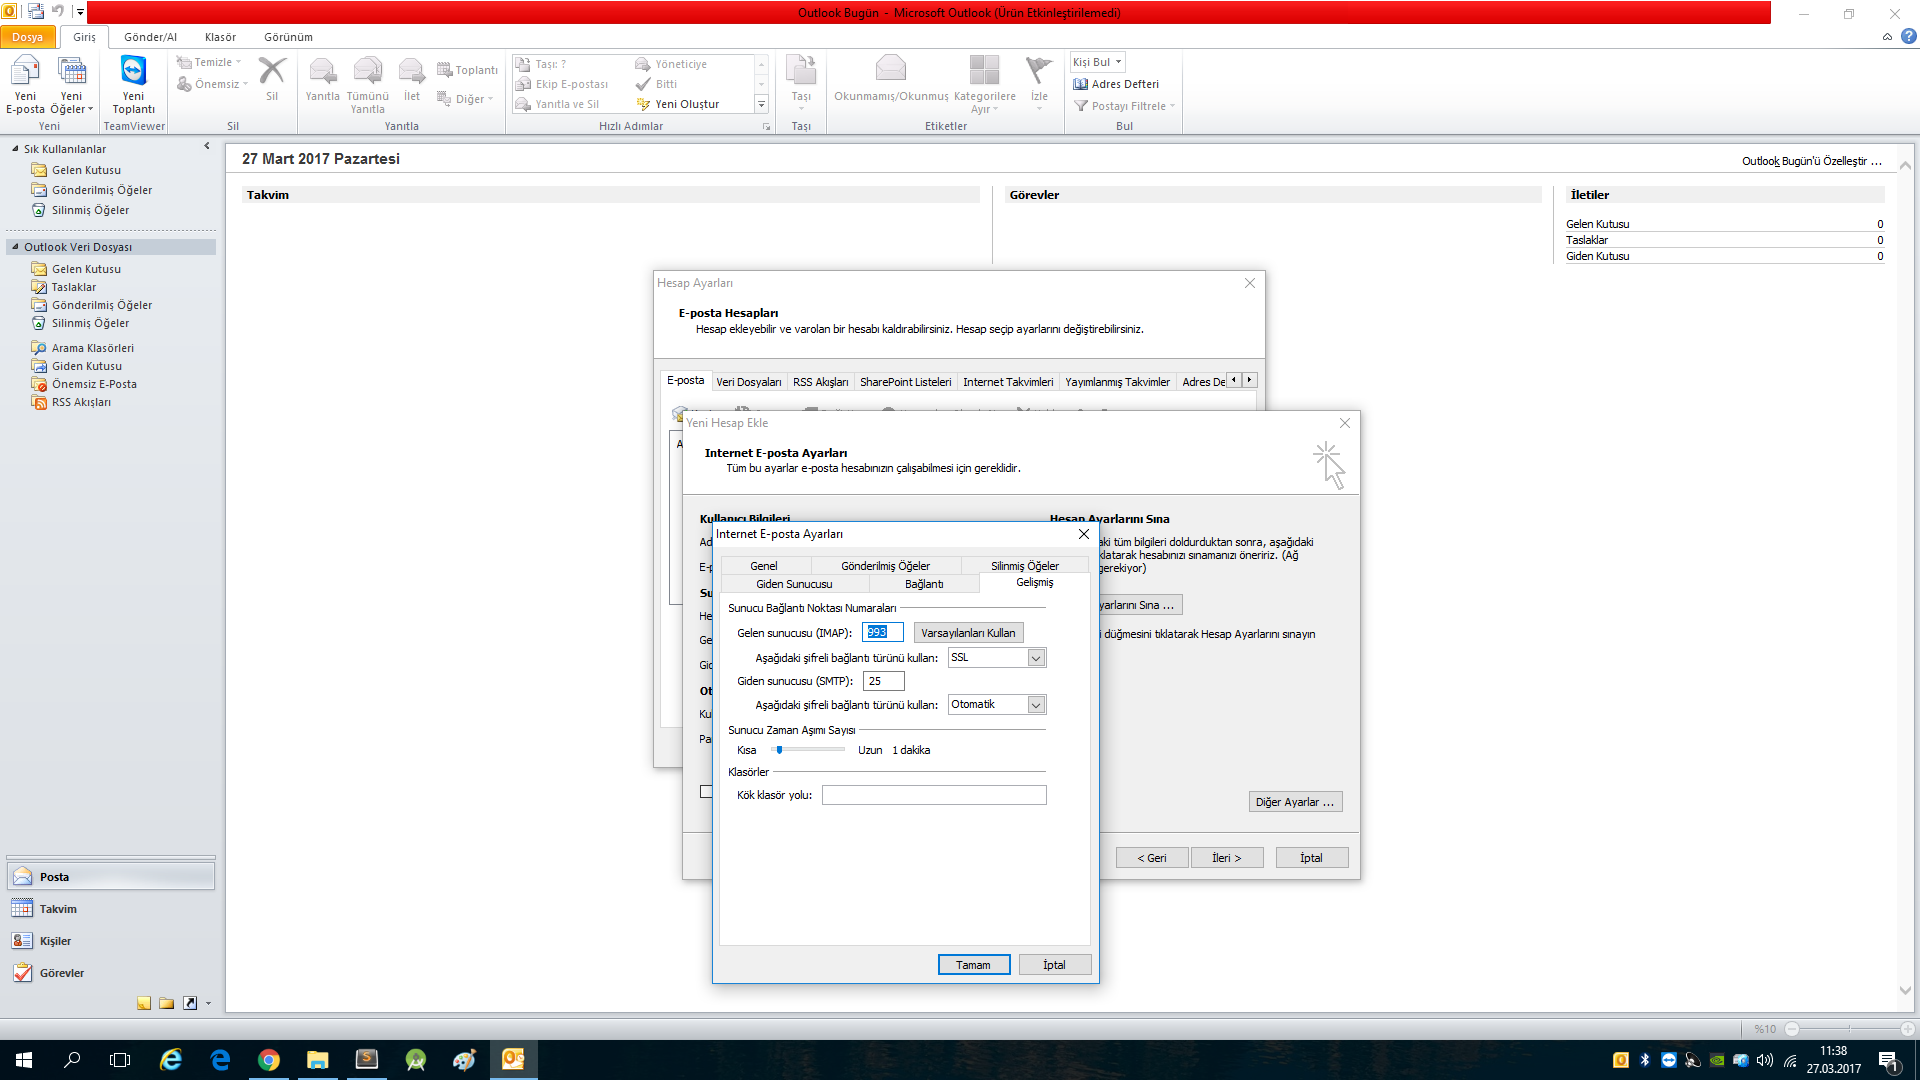Viewport: 1920px width, 1080px height.
Task: Switch to the Gönder/Al ribbon tab
Action: click(x=150, y=37)
